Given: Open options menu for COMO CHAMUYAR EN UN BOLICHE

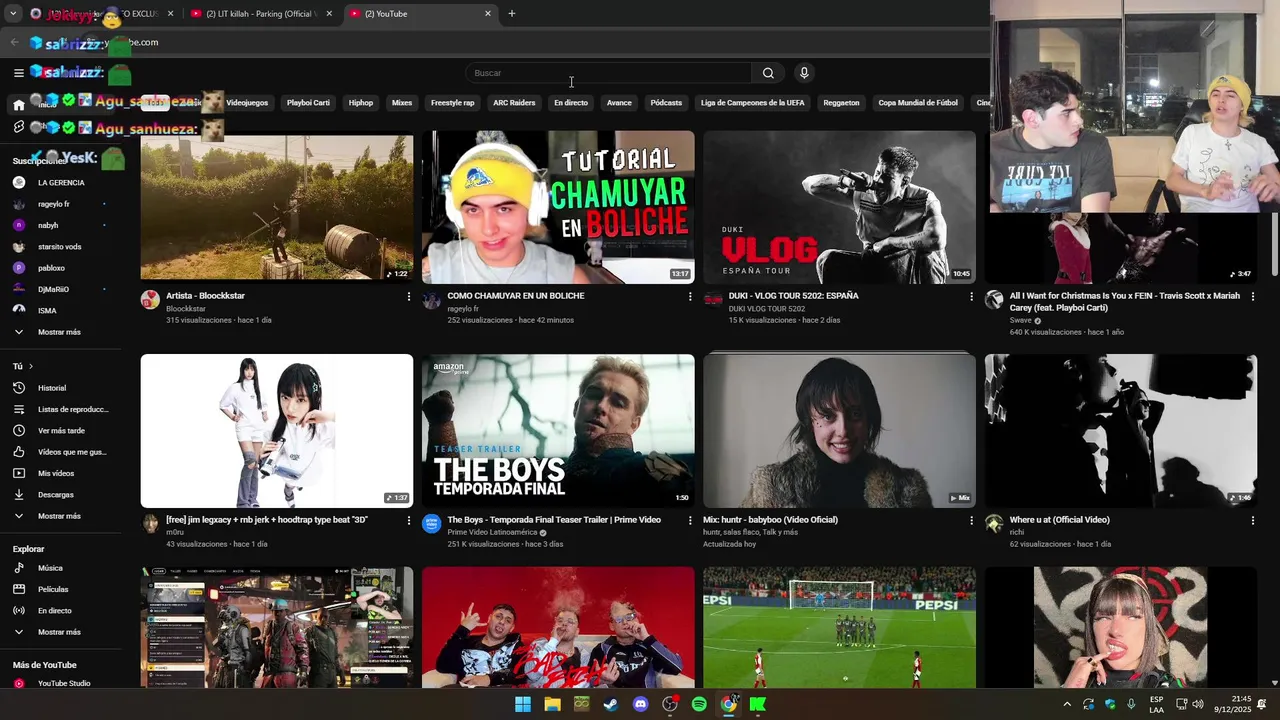Looking at the screenshot, I should point(689,296).
